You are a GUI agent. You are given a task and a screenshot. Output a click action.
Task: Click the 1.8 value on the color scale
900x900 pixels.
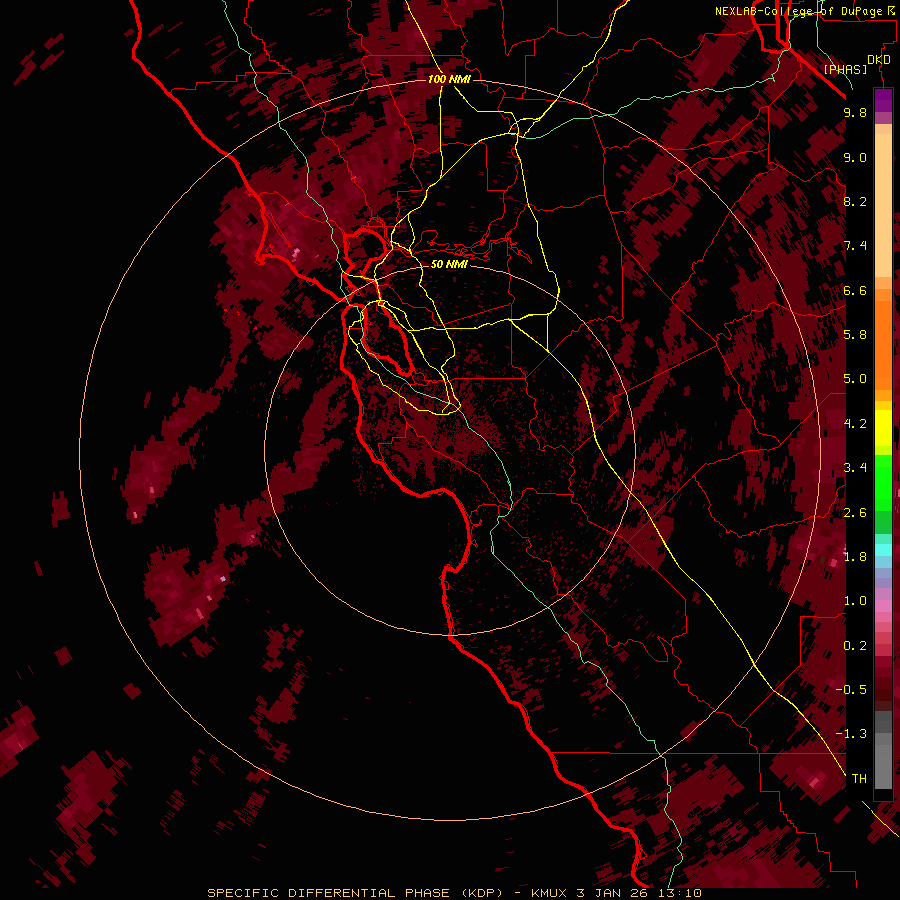(855, 557)
